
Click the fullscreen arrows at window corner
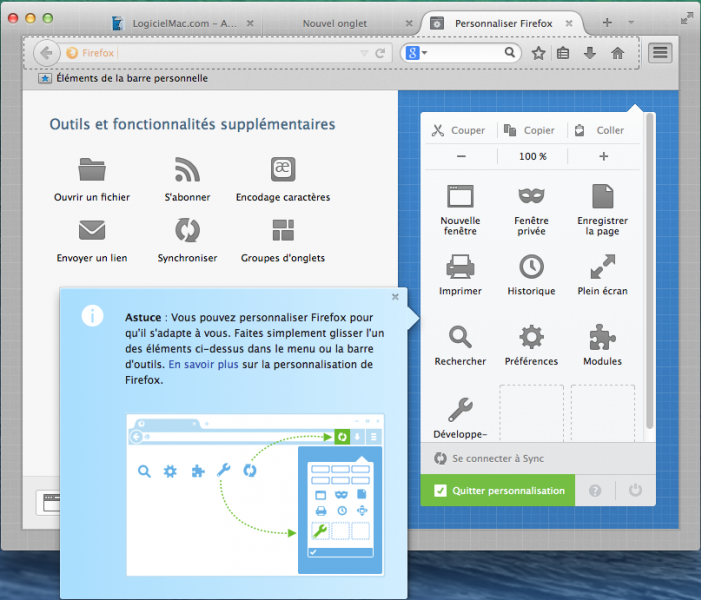686,18
